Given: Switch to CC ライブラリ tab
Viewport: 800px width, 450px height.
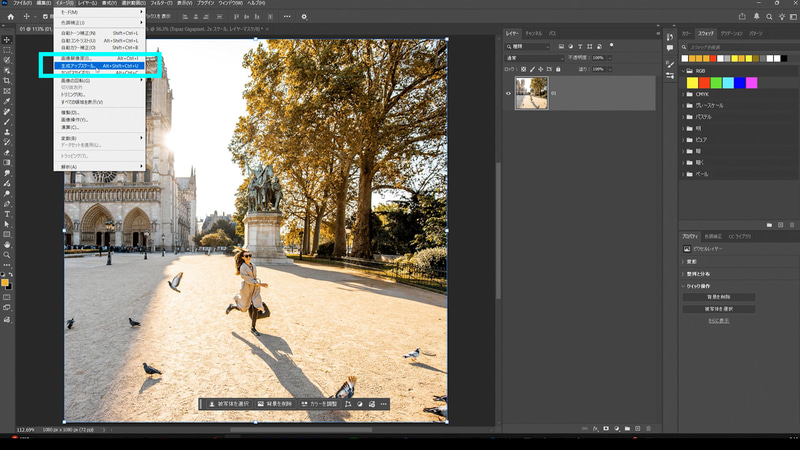Looking at the screenshot, I should point(740,237).
